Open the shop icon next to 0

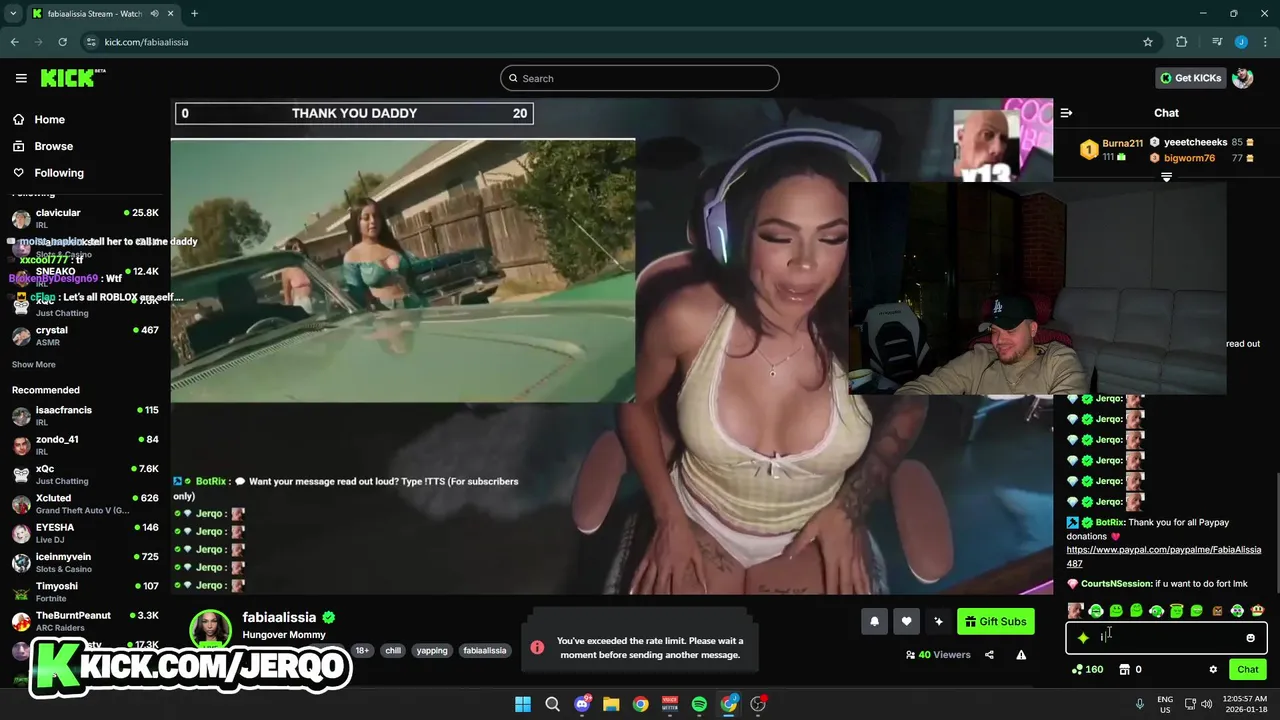(x=1124, y=669)
